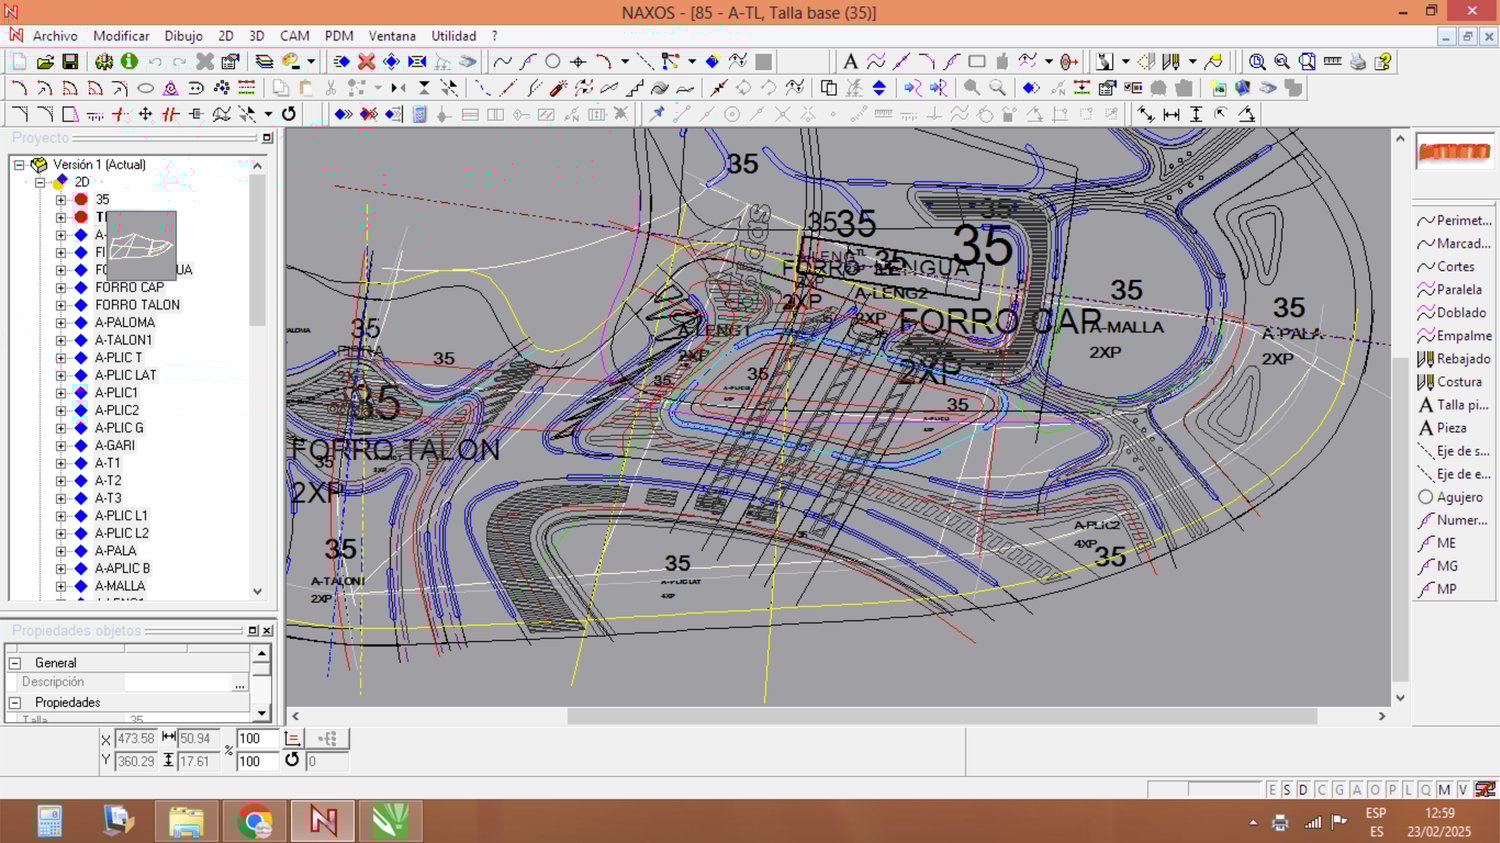1500x843 pixels.
Task: Collapse the General properties section
Action: point(15,663)
